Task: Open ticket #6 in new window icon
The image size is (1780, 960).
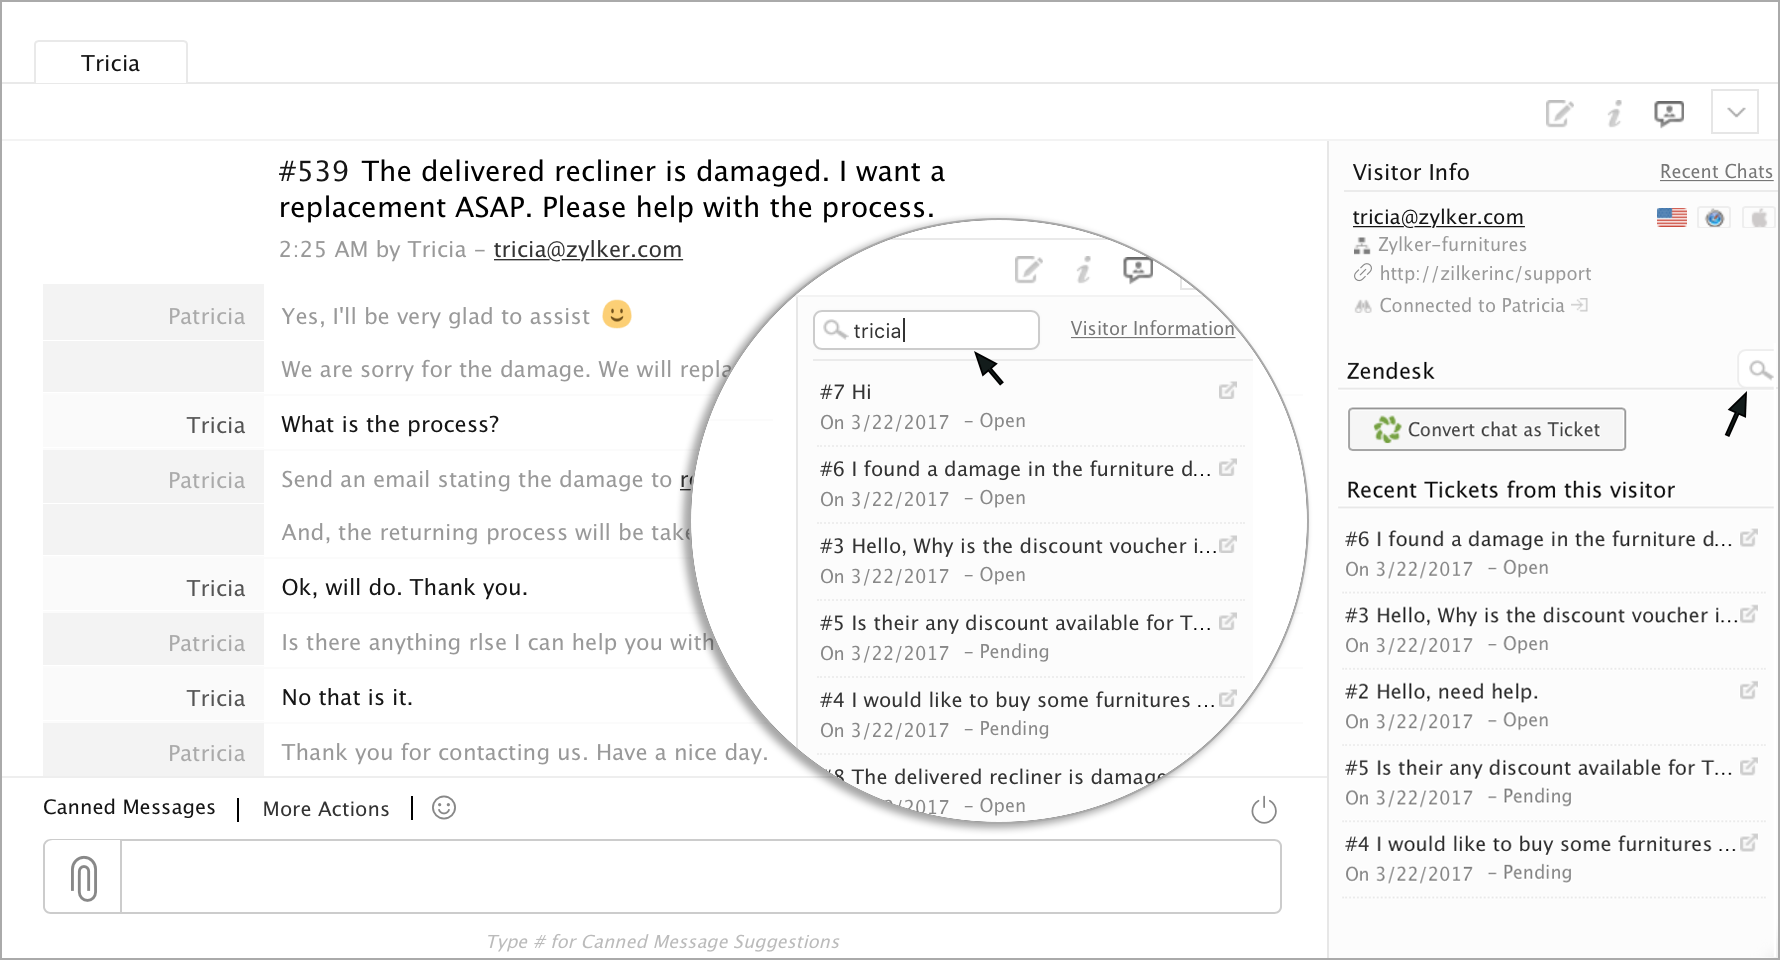Action: click(1749, 539)
